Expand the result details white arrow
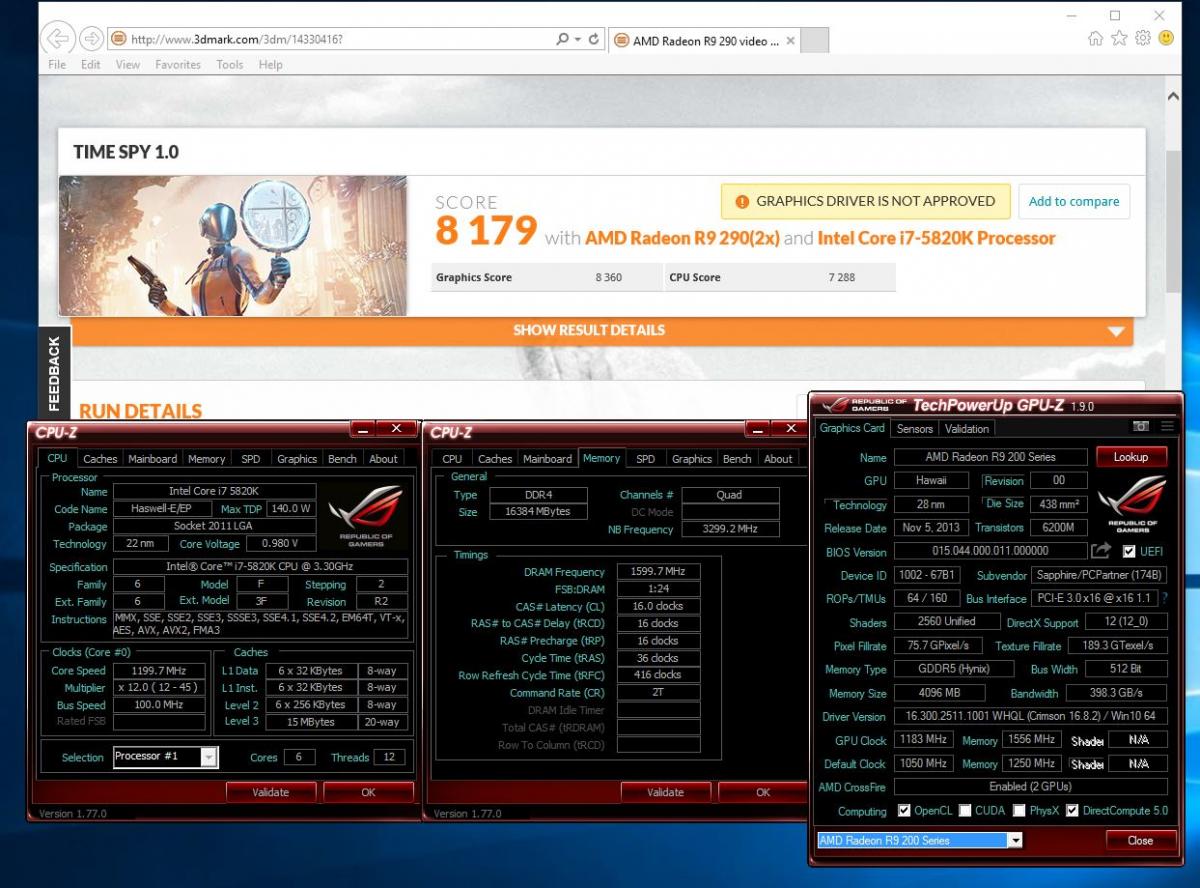Image resolution: width=1200 pixels, height=888 pixels. [1116, 331]
